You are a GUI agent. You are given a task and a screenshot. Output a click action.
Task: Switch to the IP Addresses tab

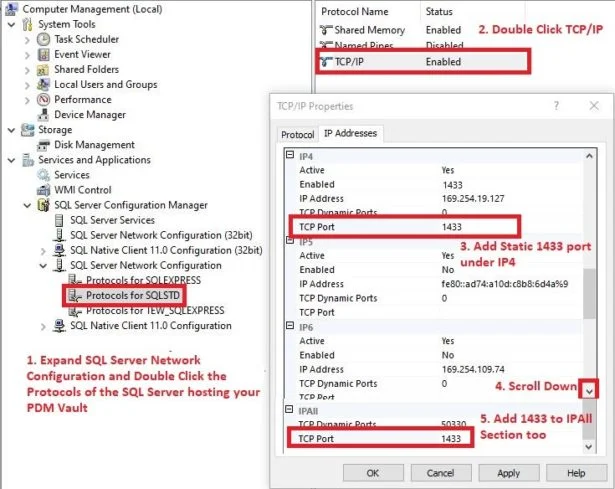click(x=350, y=133)
